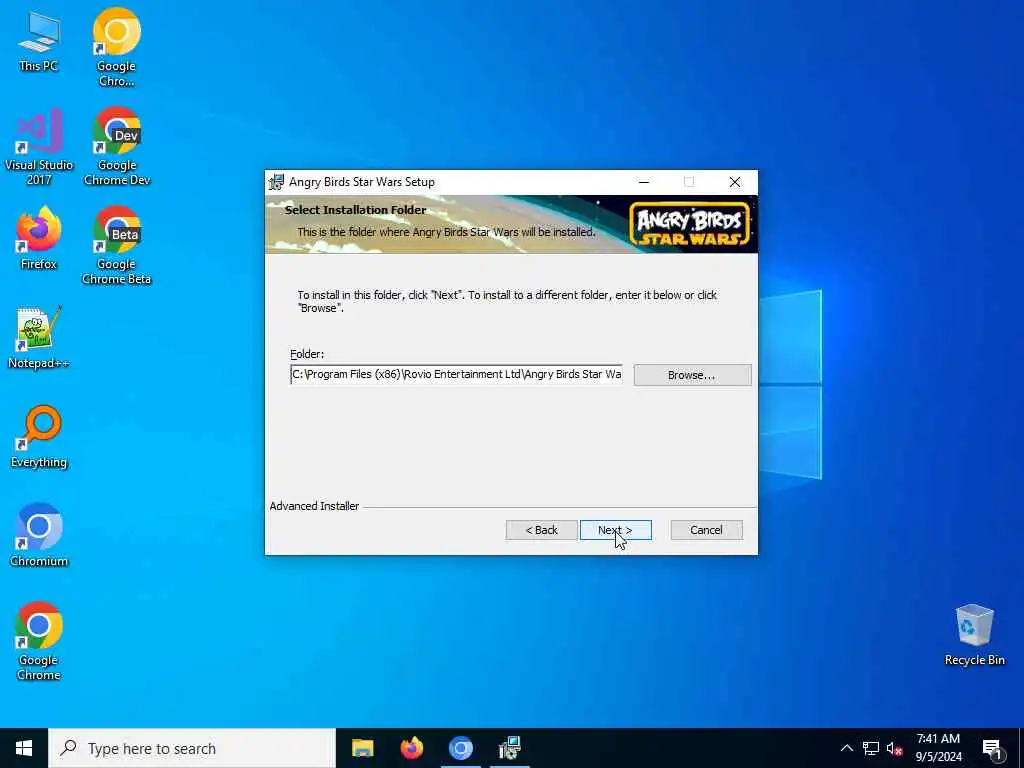
Task: Click the taskbar search box
Action: [x=192, y=748]
